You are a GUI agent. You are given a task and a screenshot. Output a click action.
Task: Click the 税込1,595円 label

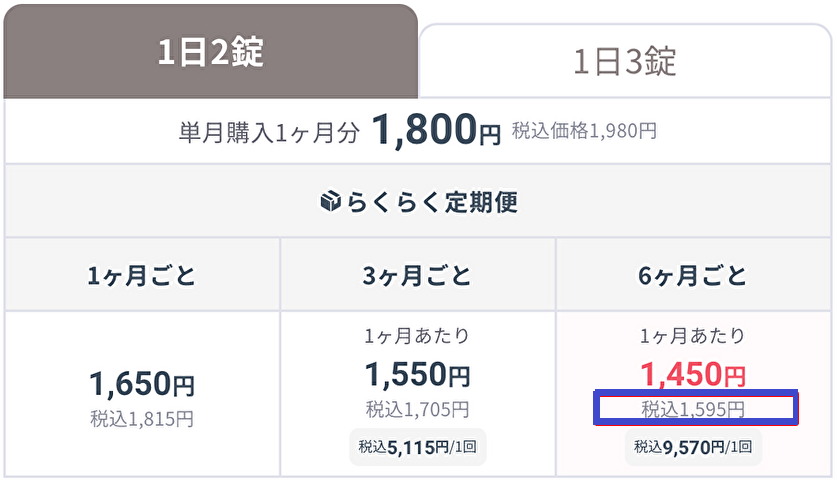[693, 409]
